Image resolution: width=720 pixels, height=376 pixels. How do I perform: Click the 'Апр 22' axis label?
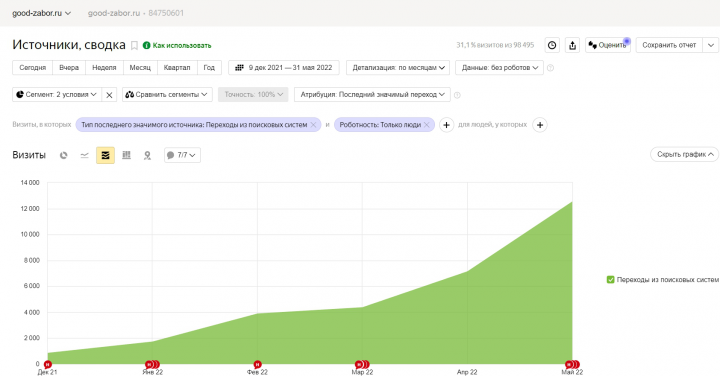click(x=467, y=372)
